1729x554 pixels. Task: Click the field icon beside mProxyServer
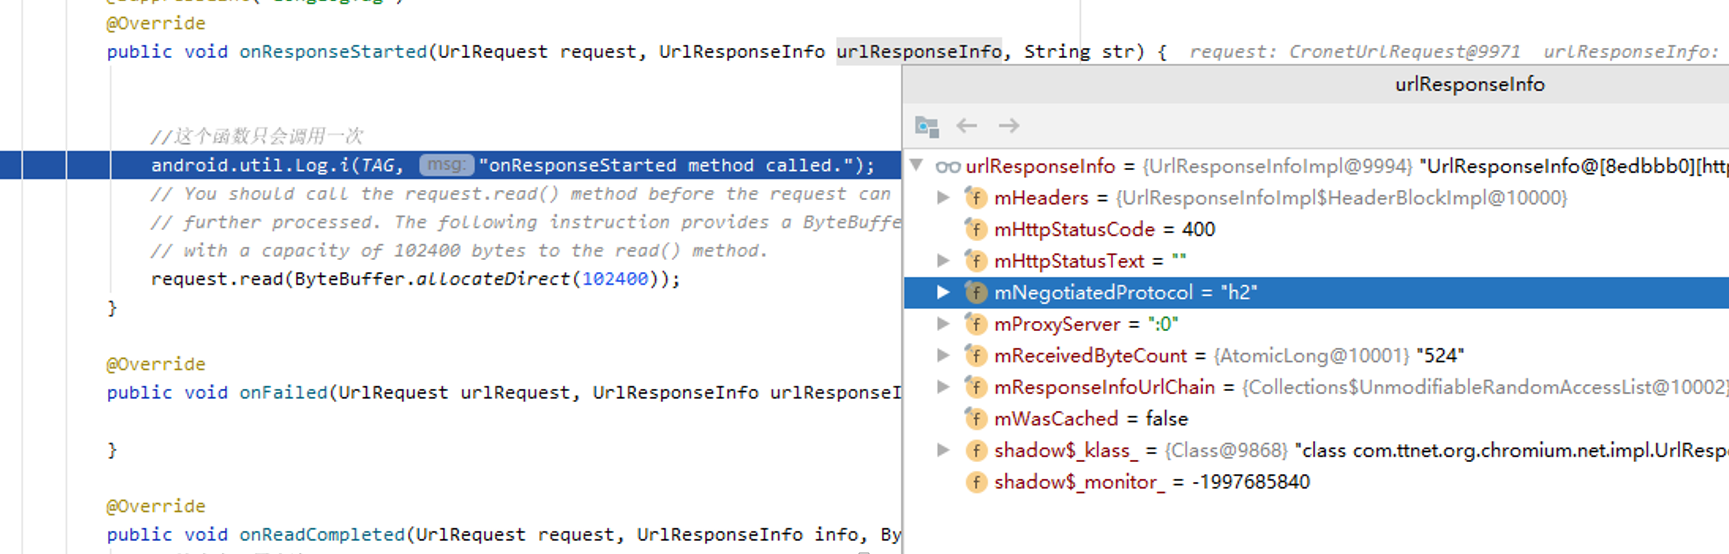coord(976,324)
